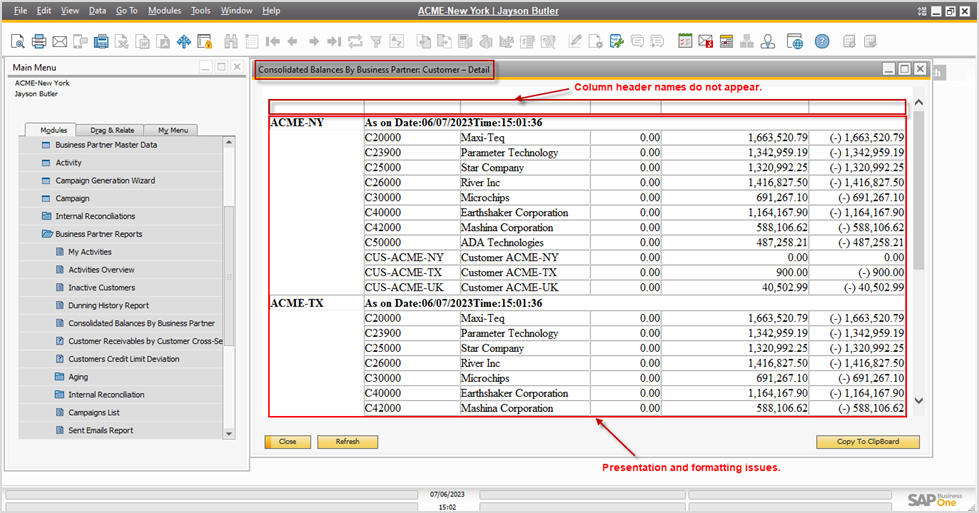Click the yellow Close button
The width and height of the screenshot is (979, 513).
[x=287, y=441]
